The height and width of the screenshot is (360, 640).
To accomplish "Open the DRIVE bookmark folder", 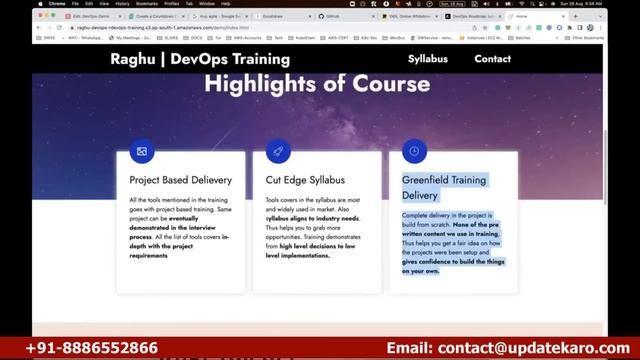I will 46,38.
